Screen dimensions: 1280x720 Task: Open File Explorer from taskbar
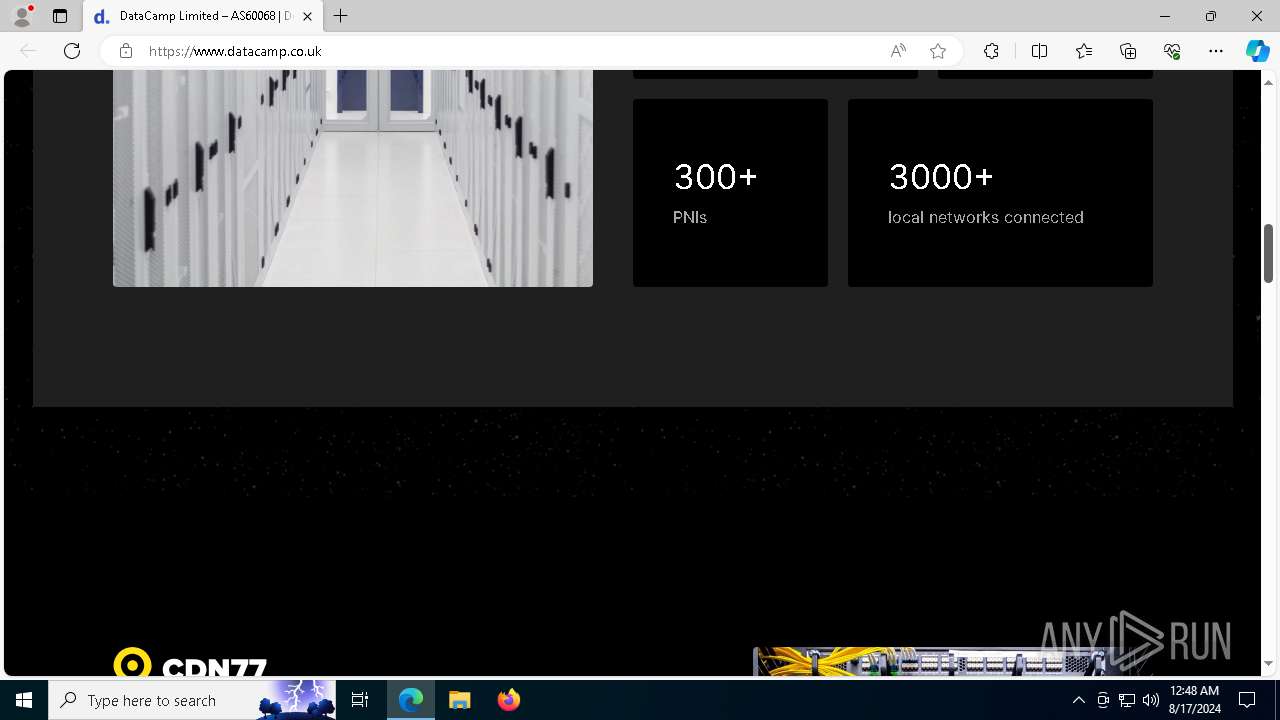tap(460, 700)
